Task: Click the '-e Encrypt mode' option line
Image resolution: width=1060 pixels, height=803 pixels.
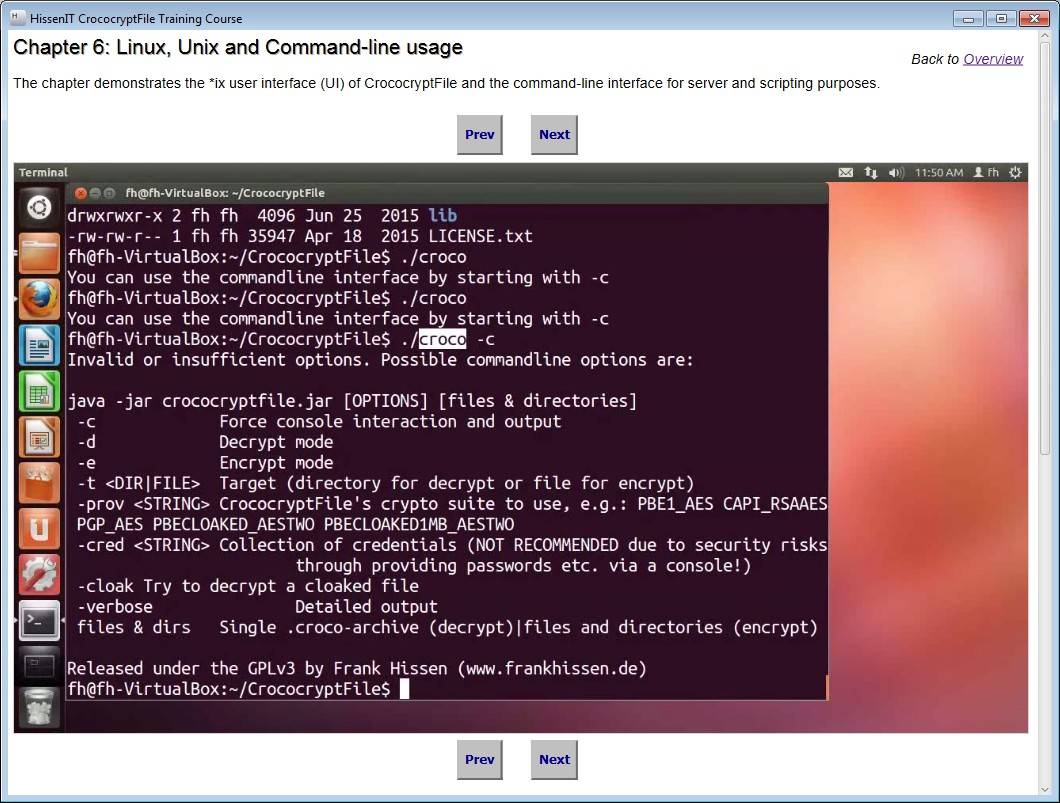Action: click(205, 462)
